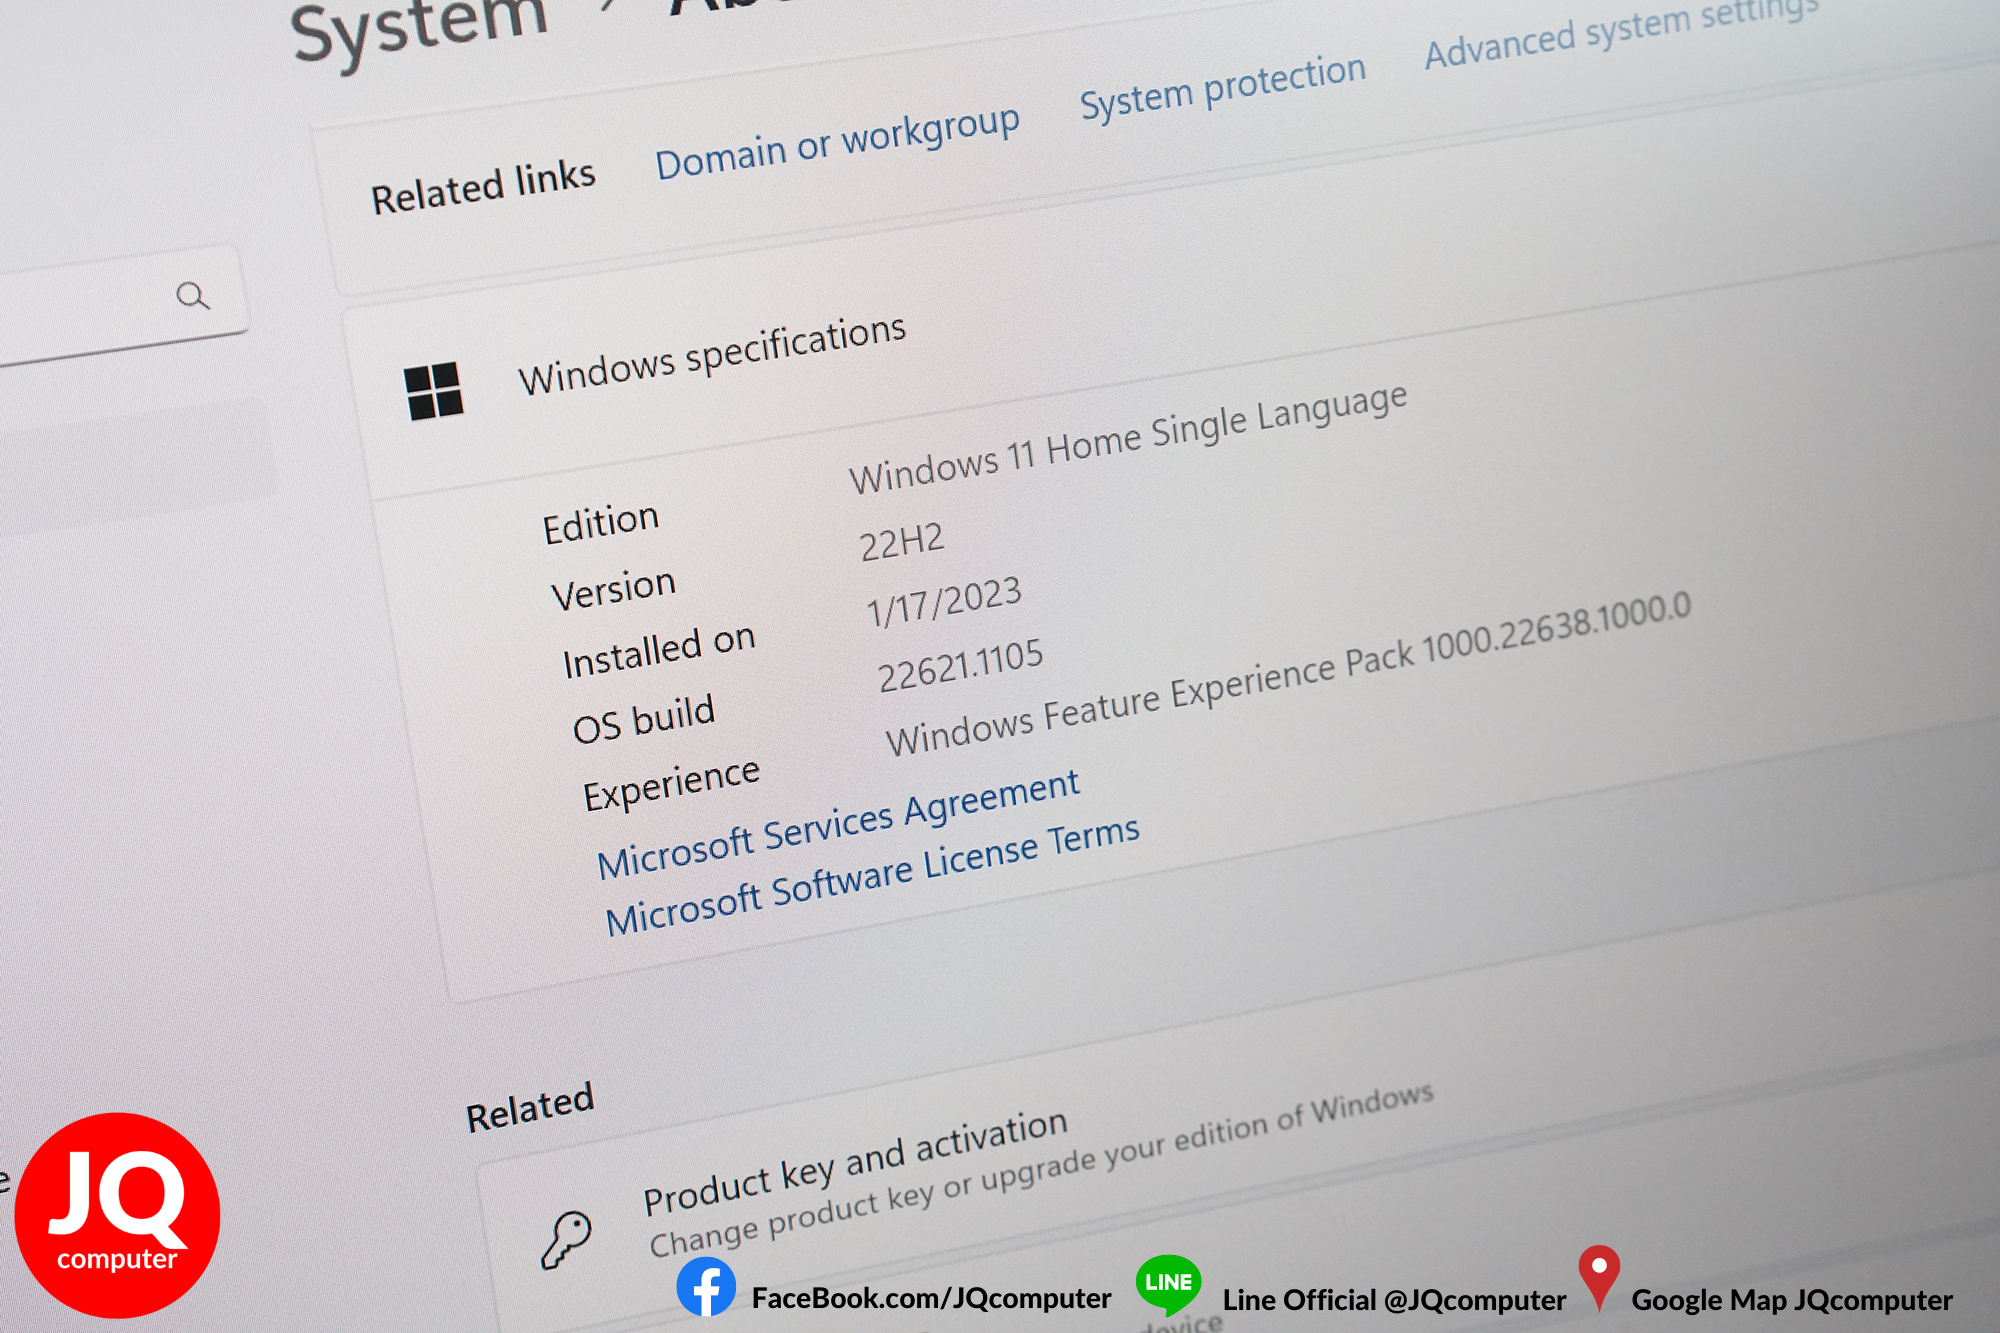Screen dimensions: 2000x1333
Task: Click the Windows logo icon
Action: (x=434, y=391)
